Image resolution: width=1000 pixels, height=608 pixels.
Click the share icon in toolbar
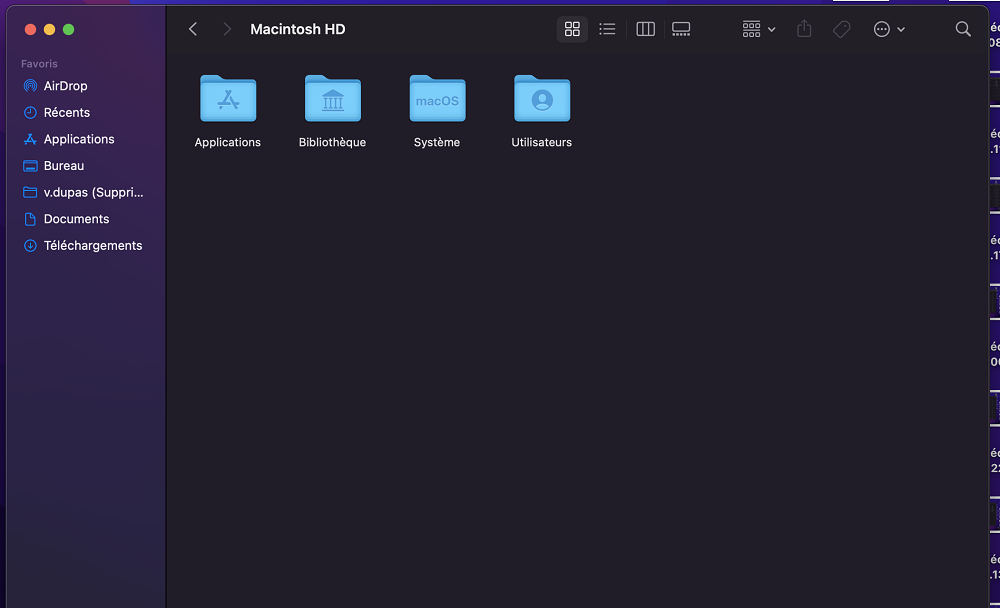pos(804,29)
